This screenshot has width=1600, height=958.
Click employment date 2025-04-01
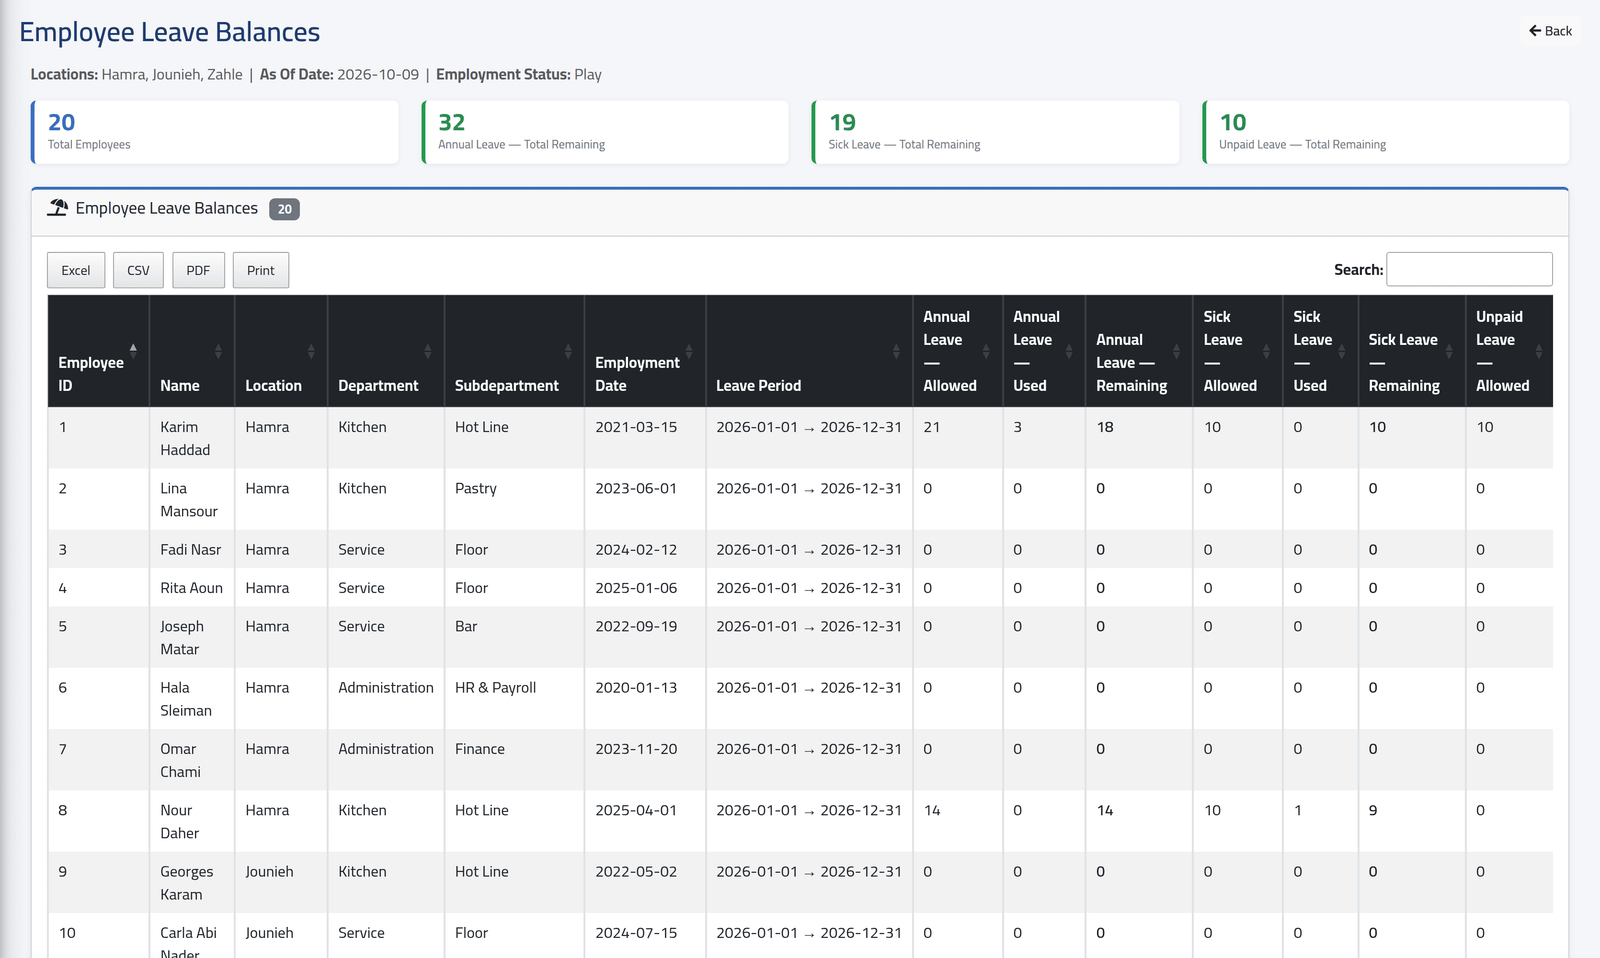tap(636, 810)
